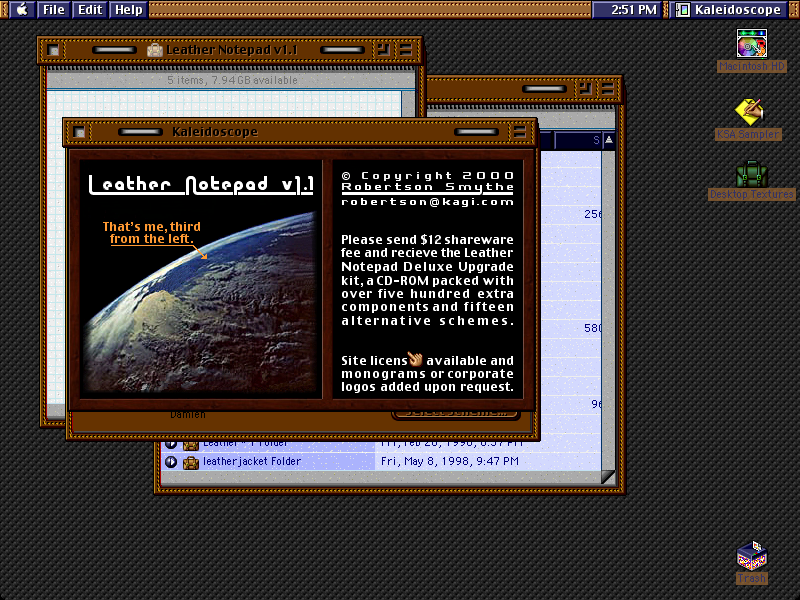Click briefcase icon in Leather Notepad title bar
The image size is (800, 600).
155,50
